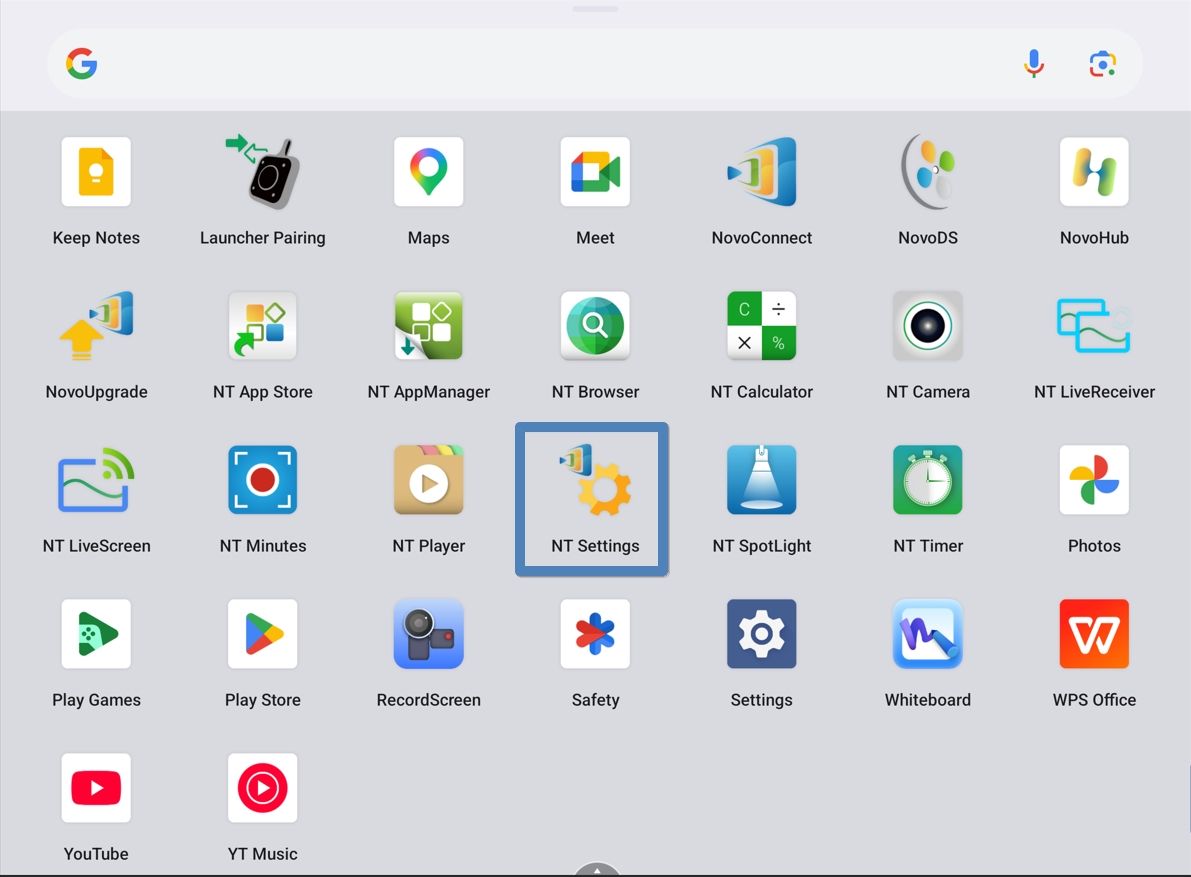Open the NT Minutes recorder

click(262, 481)
